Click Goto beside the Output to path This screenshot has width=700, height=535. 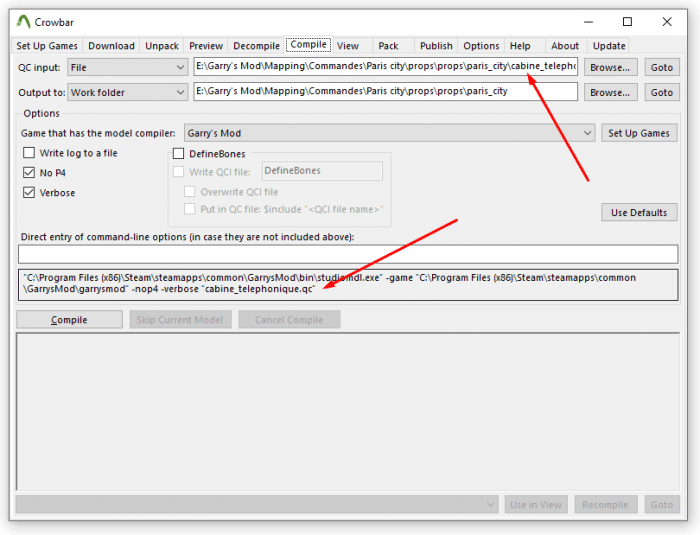click(x=662, y=92)
